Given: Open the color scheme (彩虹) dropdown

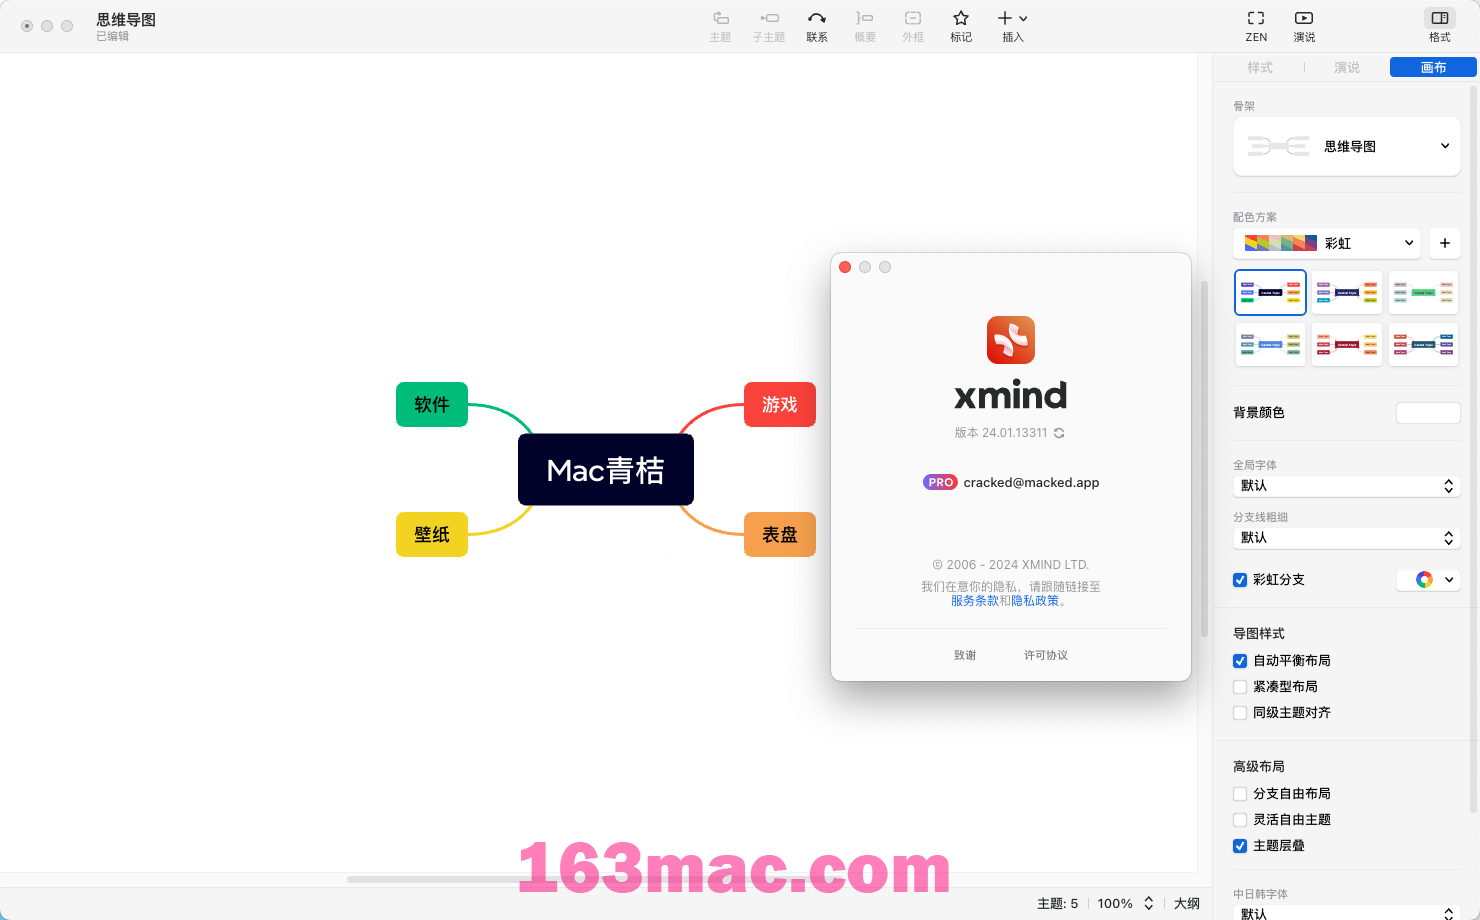Looking at the screenshot, I should (x=1327, y=243).
